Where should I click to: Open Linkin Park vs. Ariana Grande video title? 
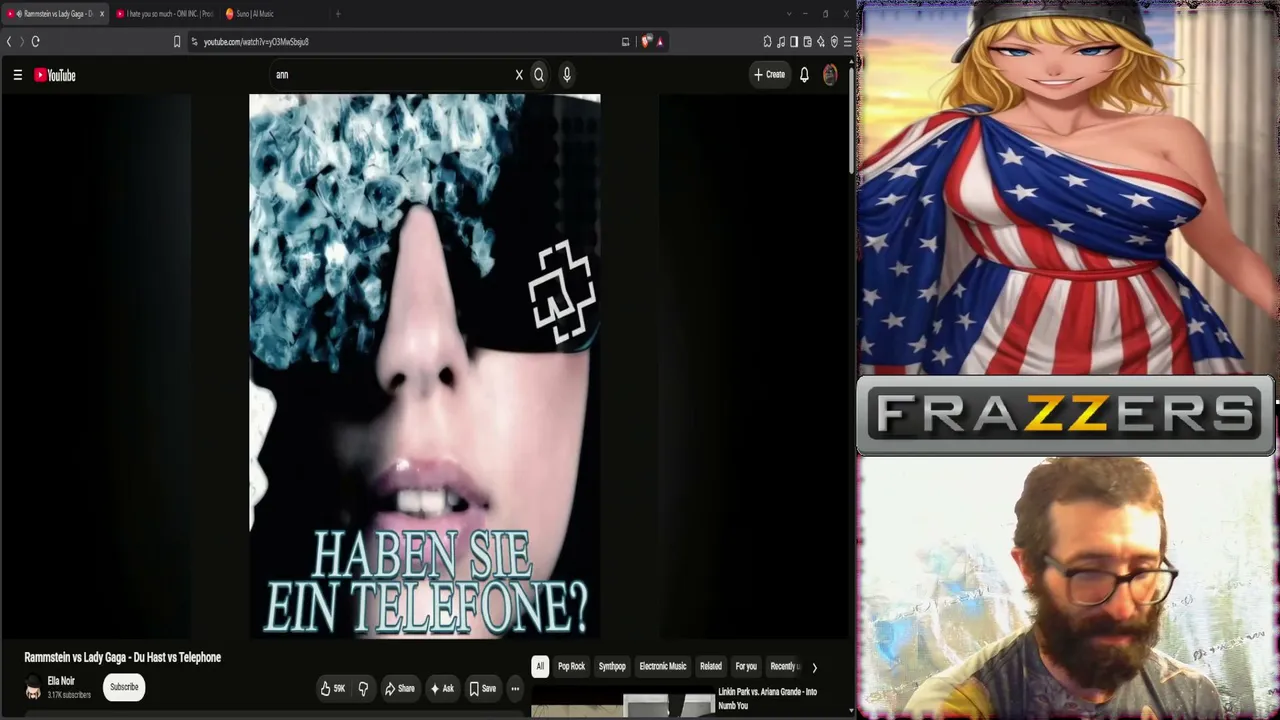pyautogui.click(x=767, y=698)
